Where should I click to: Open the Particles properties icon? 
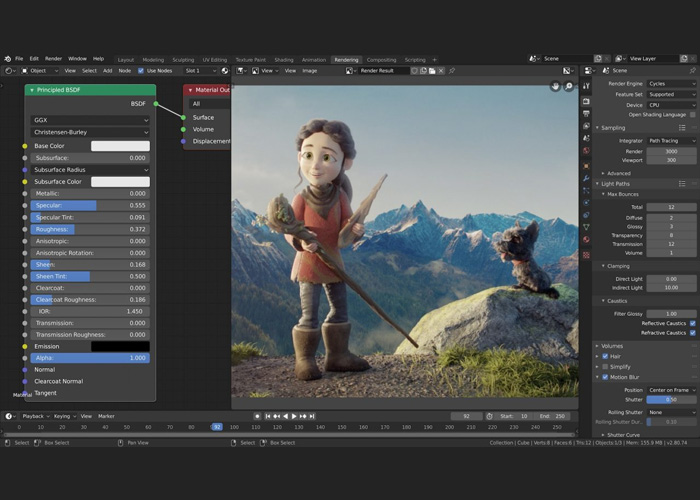coord(586,191)
